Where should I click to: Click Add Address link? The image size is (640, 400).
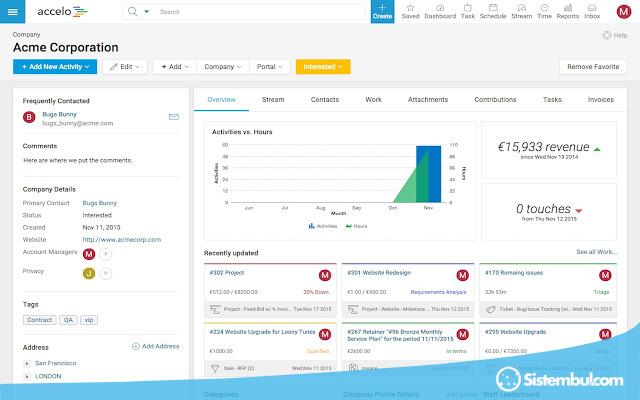pos(156,346)
